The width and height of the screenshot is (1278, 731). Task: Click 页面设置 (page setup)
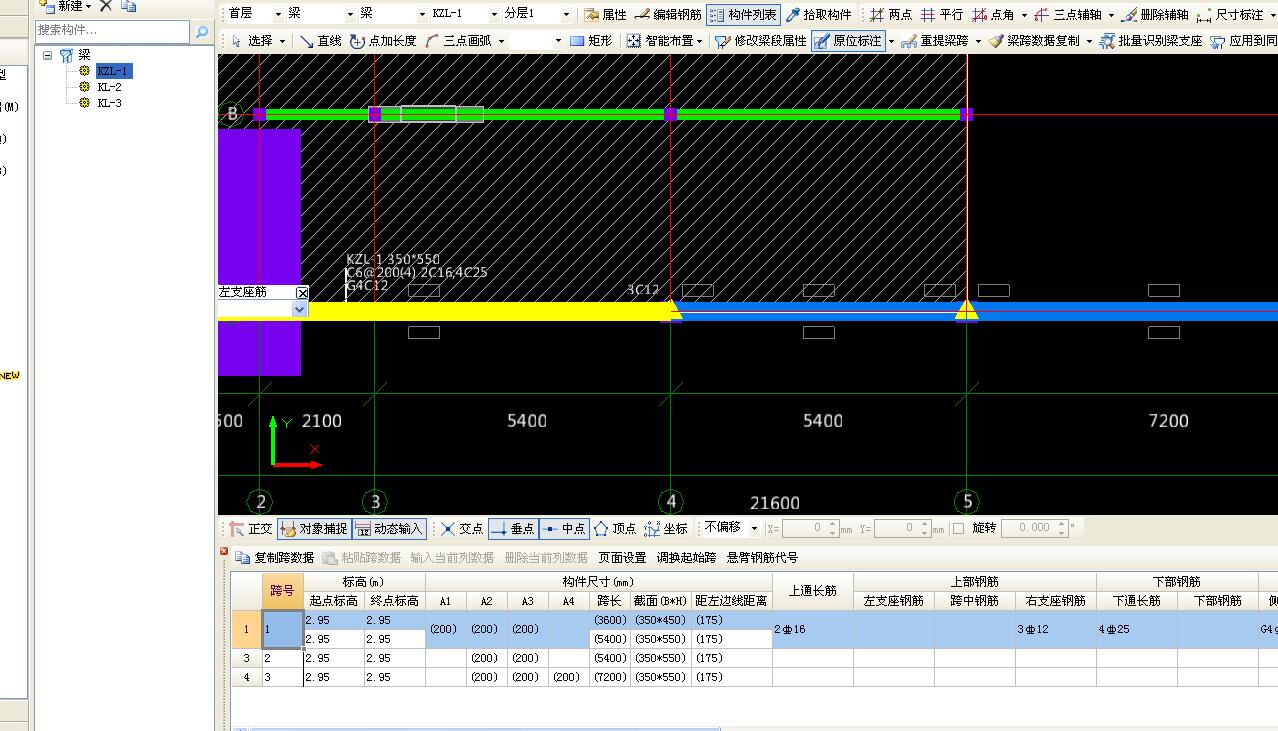tap(622, 558)
